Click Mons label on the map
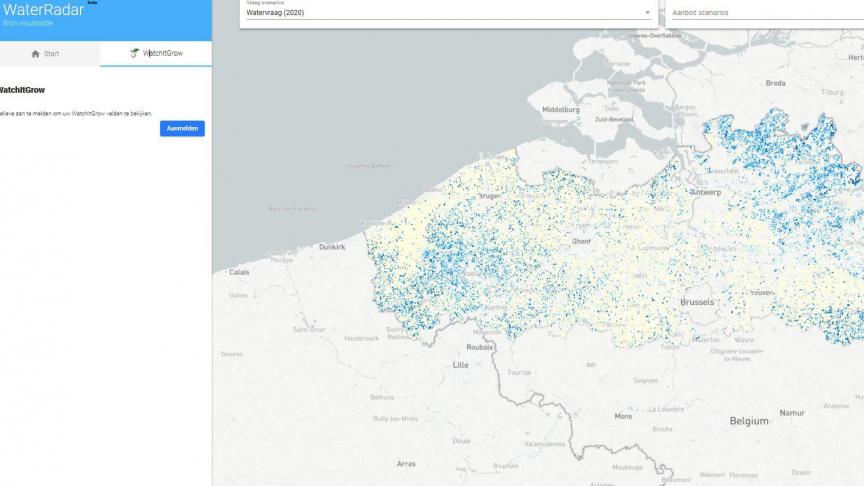Viewport: 864px width, 486px height. [x=623, y=416]
